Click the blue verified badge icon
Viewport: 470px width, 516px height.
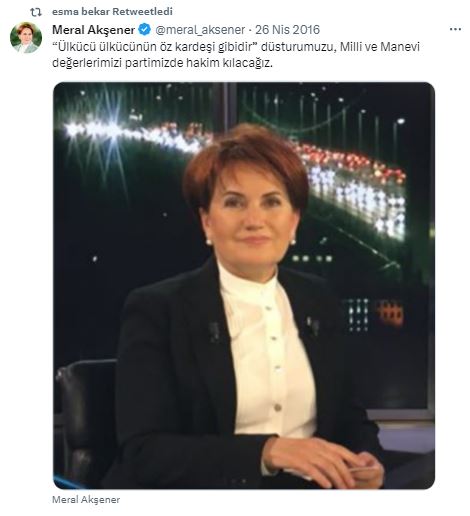point(144,30)
